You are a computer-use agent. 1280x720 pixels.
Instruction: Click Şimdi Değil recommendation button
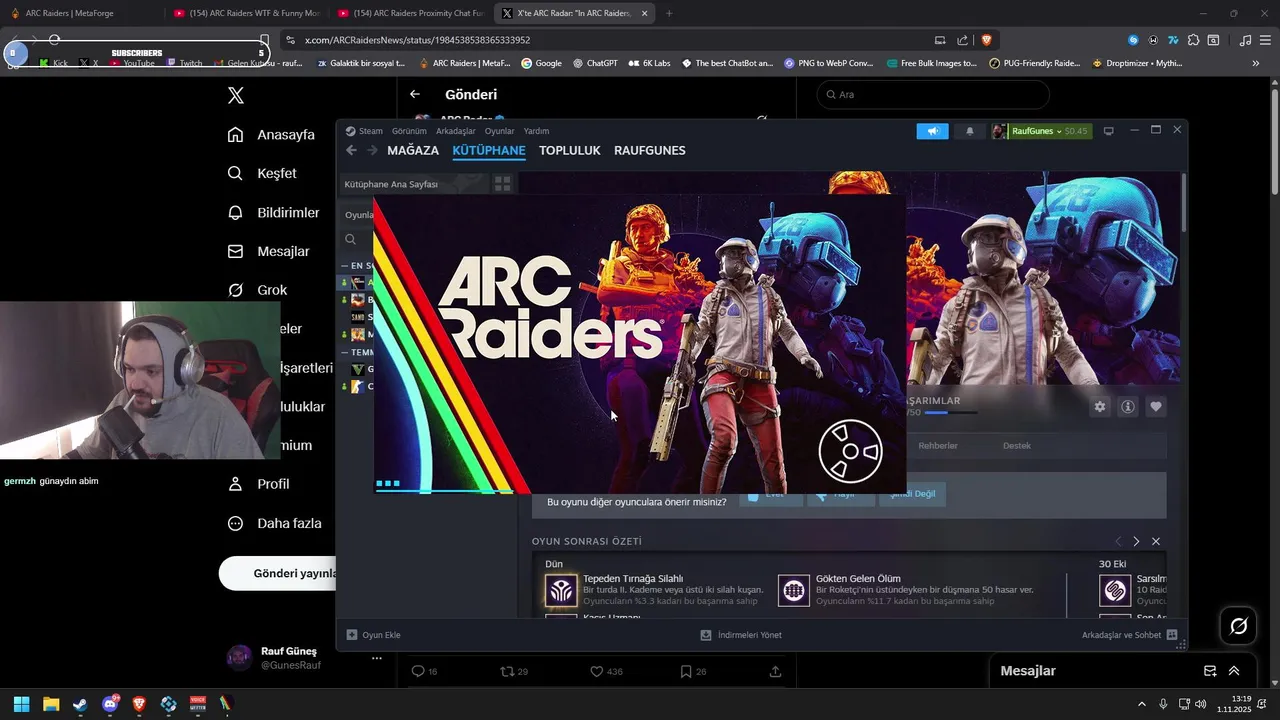coord(912,494)
